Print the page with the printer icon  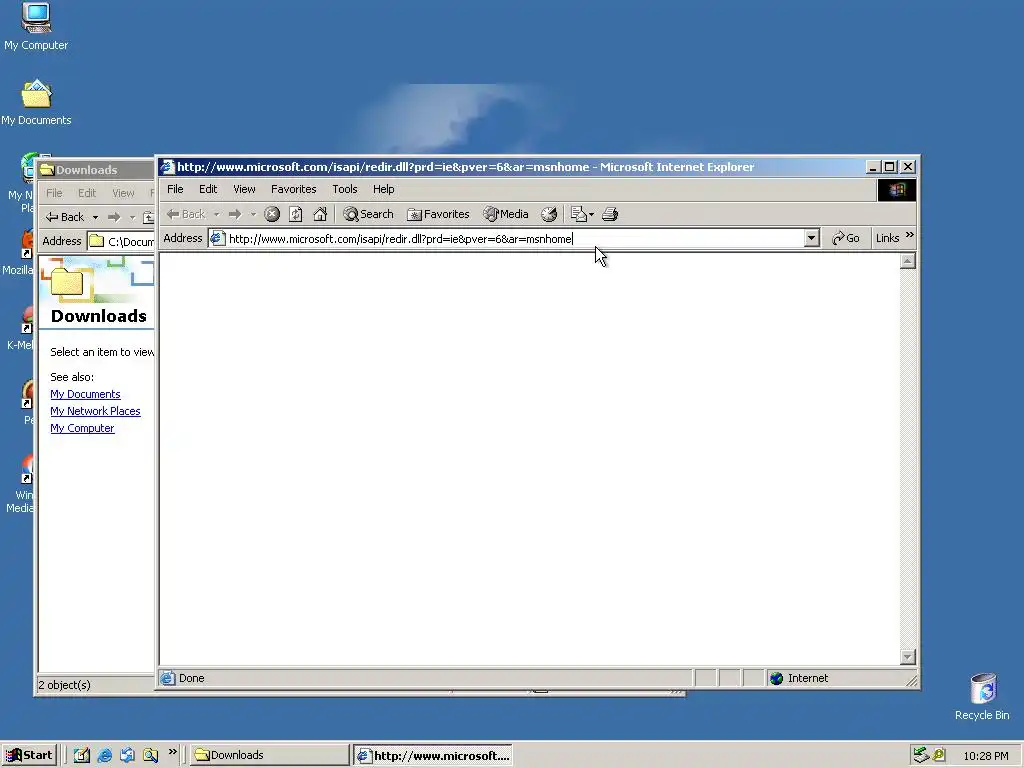610,214
